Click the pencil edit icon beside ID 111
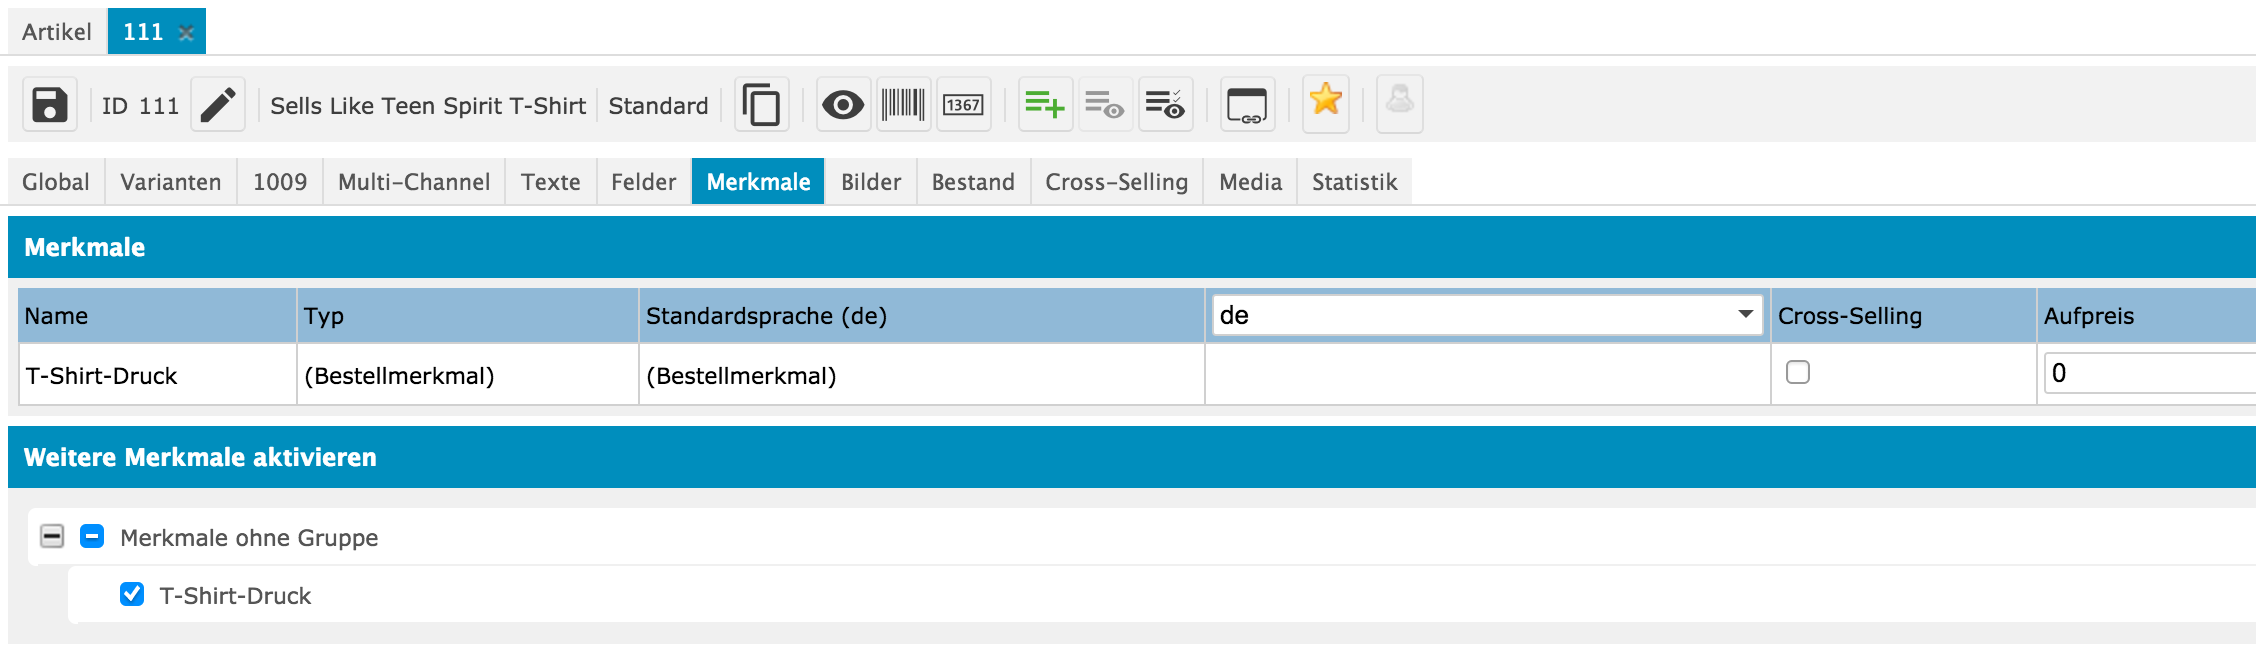Image resolution: width=2256 pixels, height=666 pixels. [217, 105]
